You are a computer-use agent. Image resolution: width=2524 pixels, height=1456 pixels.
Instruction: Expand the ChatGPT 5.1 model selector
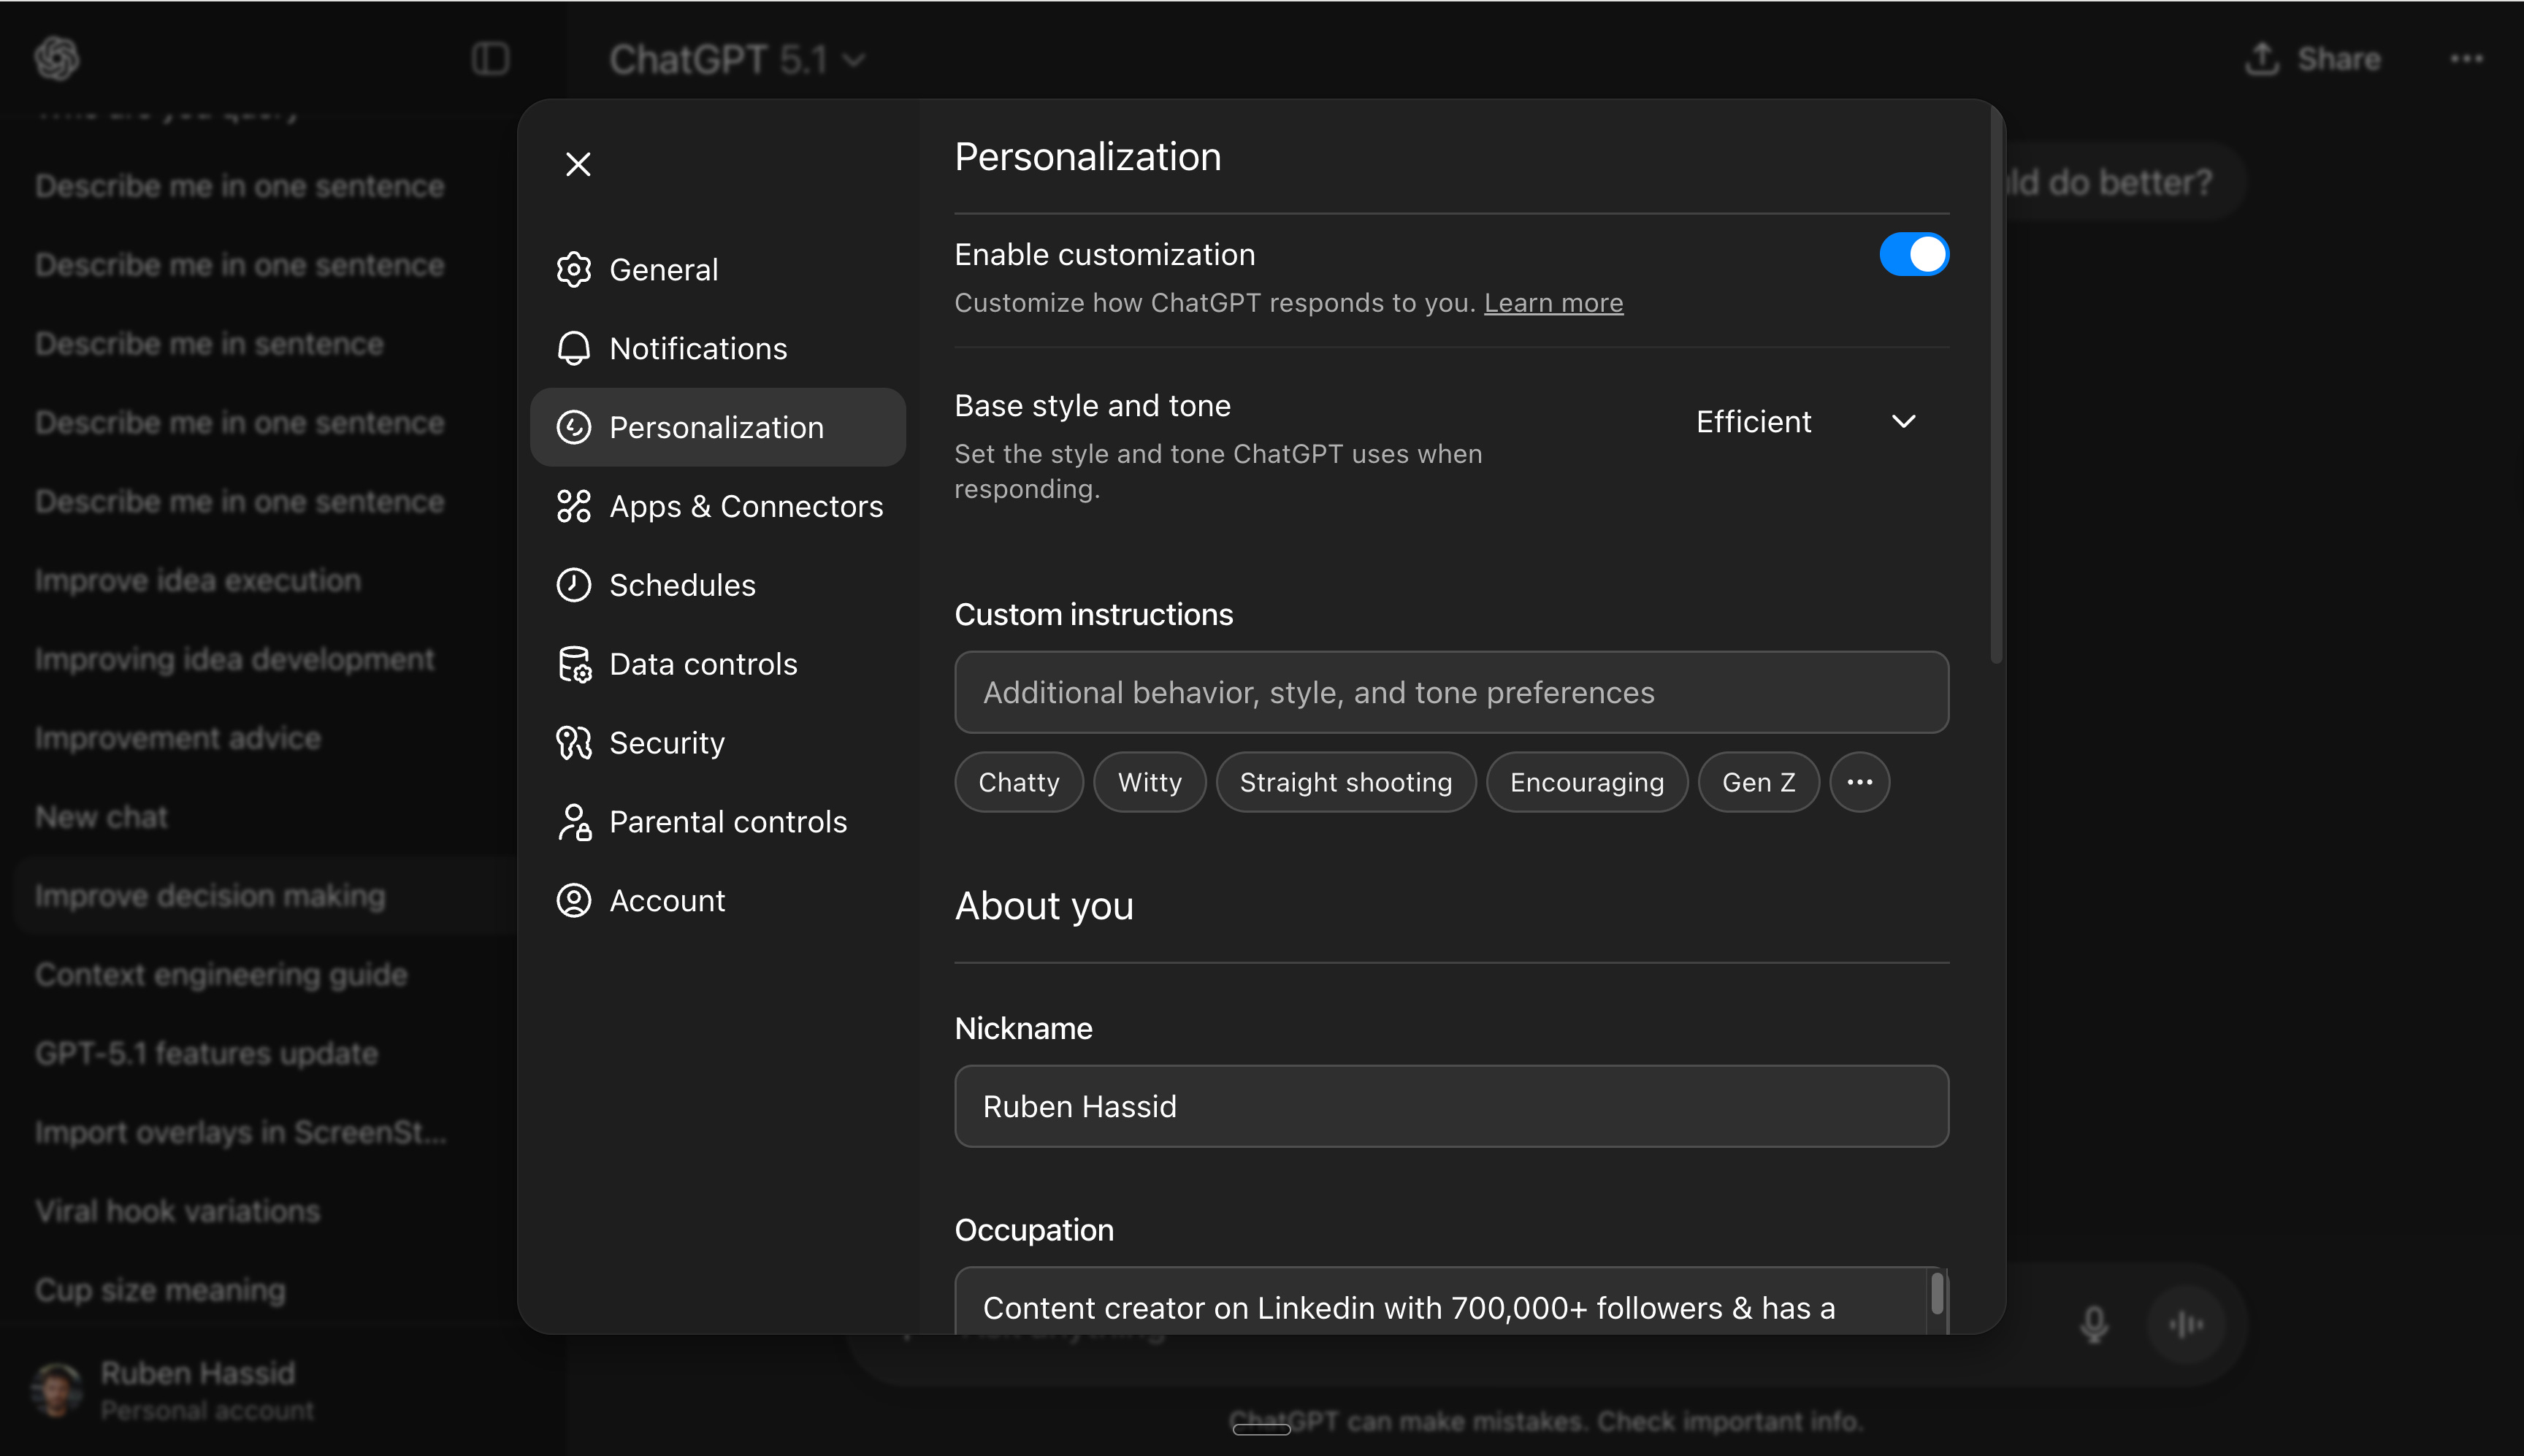pyautogui.click(x=737, y=60)
